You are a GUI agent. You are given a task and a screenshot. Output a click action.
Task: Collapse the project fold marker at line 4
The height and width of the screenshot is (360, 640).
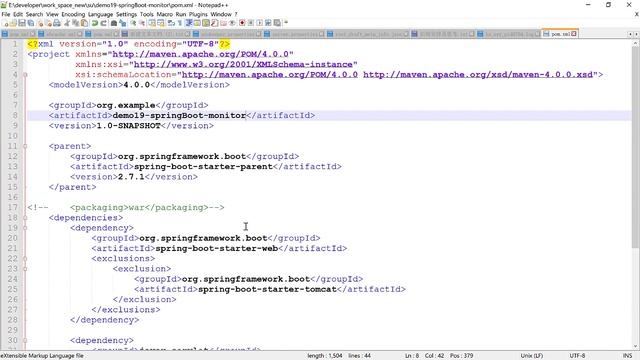[25, 75]
